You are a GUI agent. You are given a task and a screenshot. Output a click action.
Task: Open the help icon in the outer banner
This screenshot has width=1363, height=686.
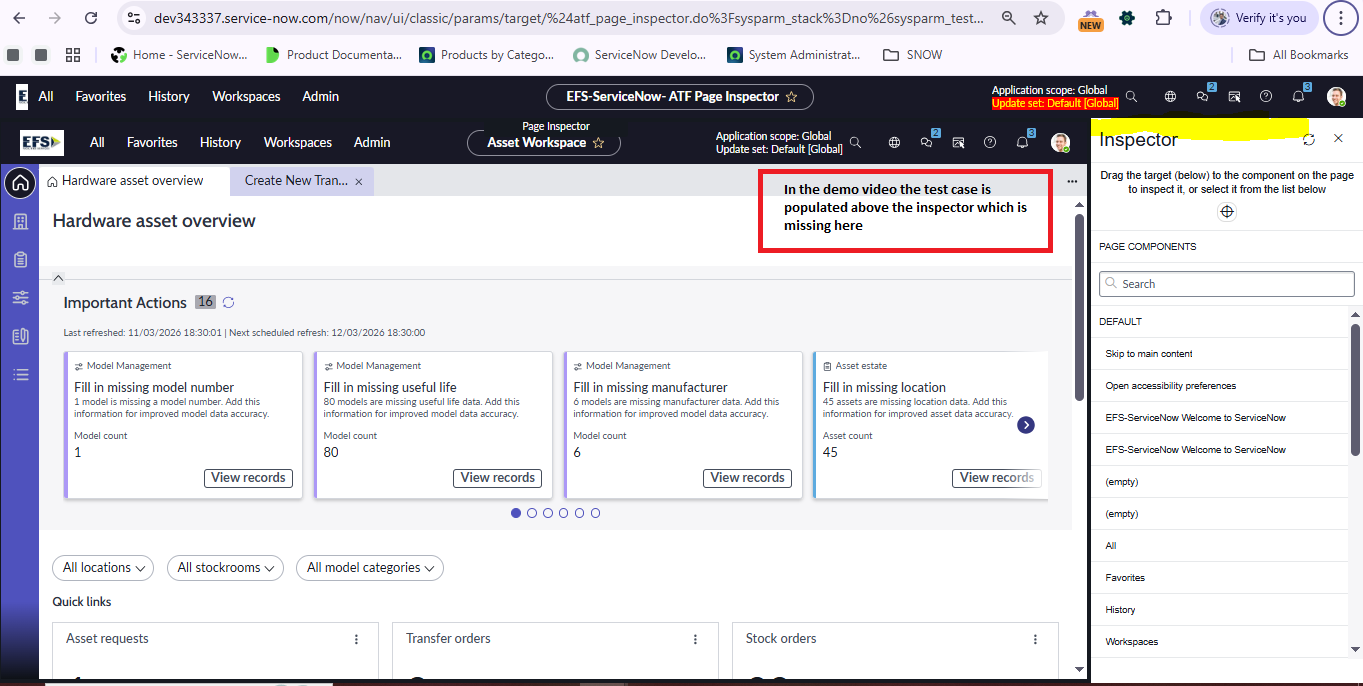point(1266,97)
